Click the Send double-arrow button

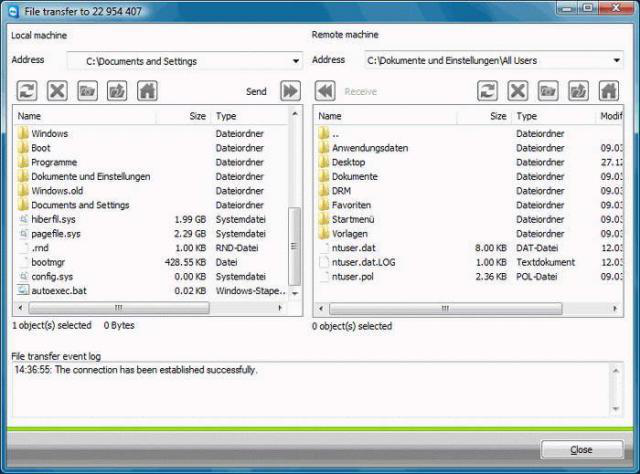click(290, 91)
